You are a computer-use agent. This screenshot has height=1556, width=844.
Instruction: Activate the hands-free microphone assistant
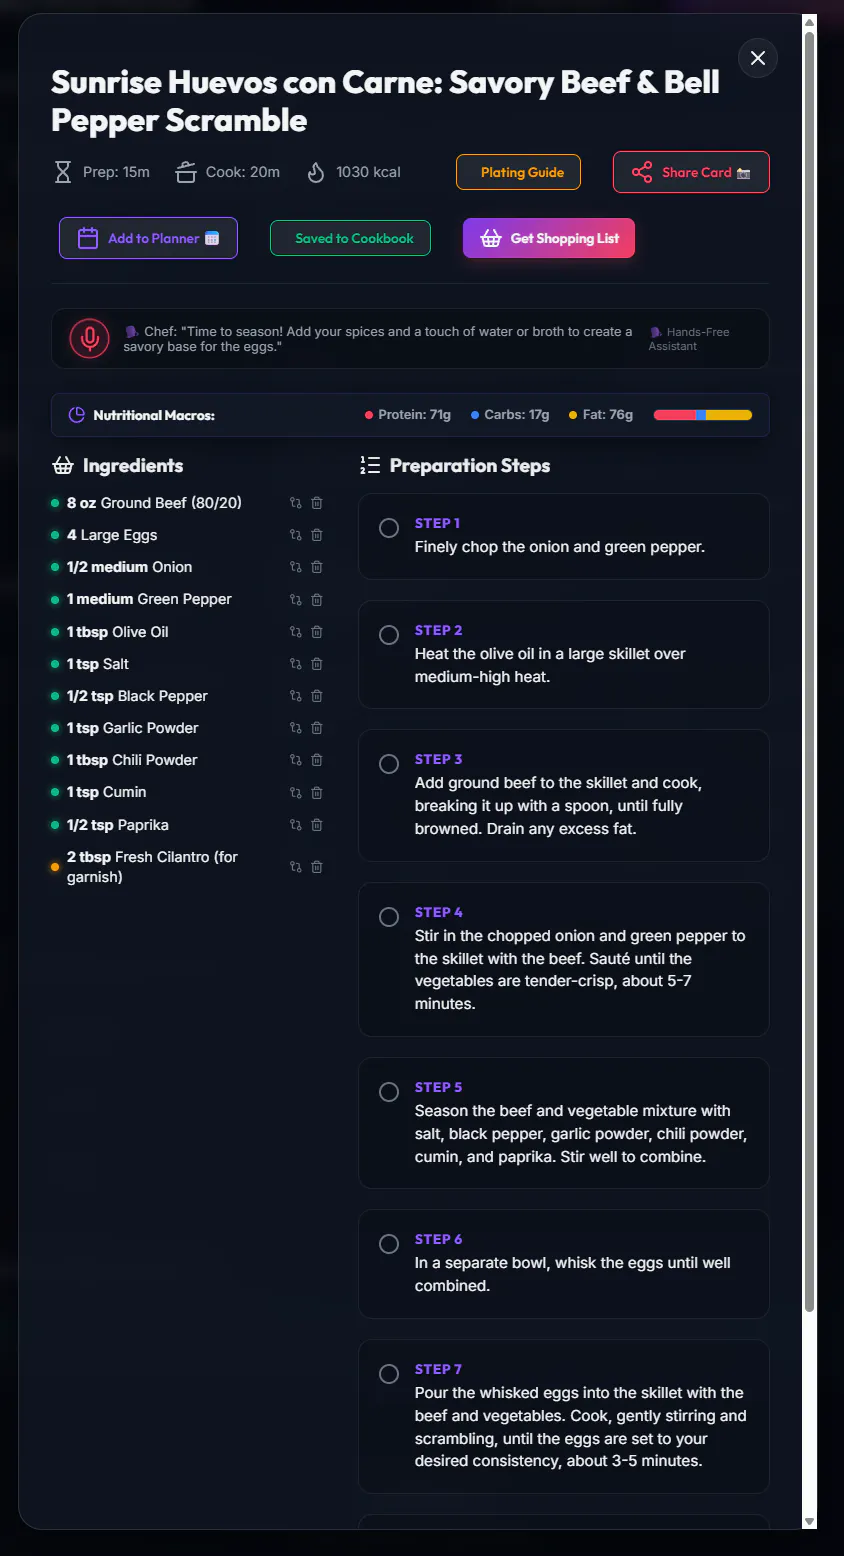[89, 338]
